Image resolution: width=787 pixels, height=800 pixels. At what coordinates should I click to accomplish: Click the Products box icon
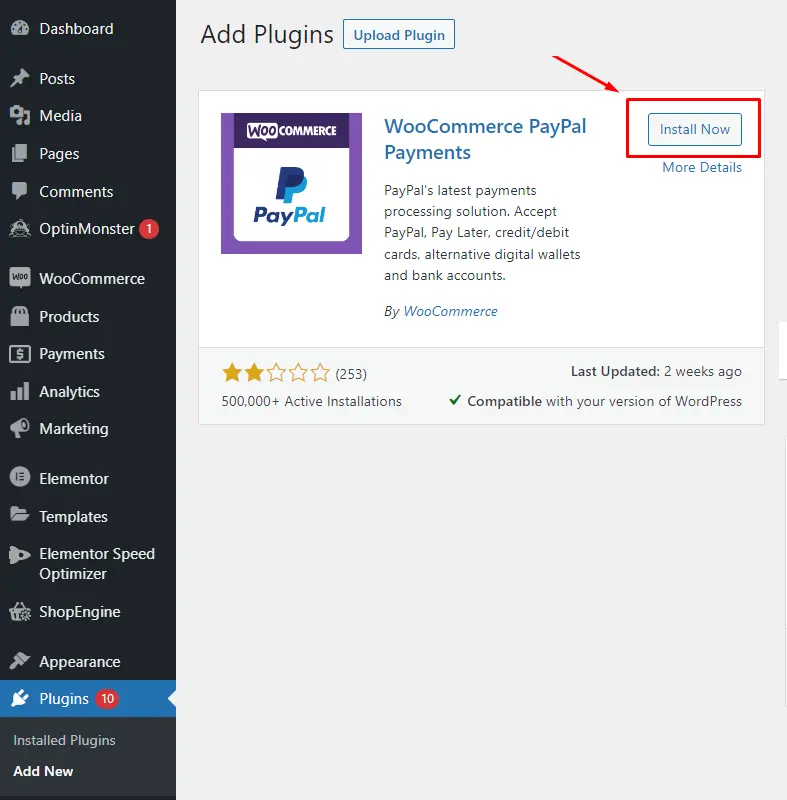[x=20, y=316]
